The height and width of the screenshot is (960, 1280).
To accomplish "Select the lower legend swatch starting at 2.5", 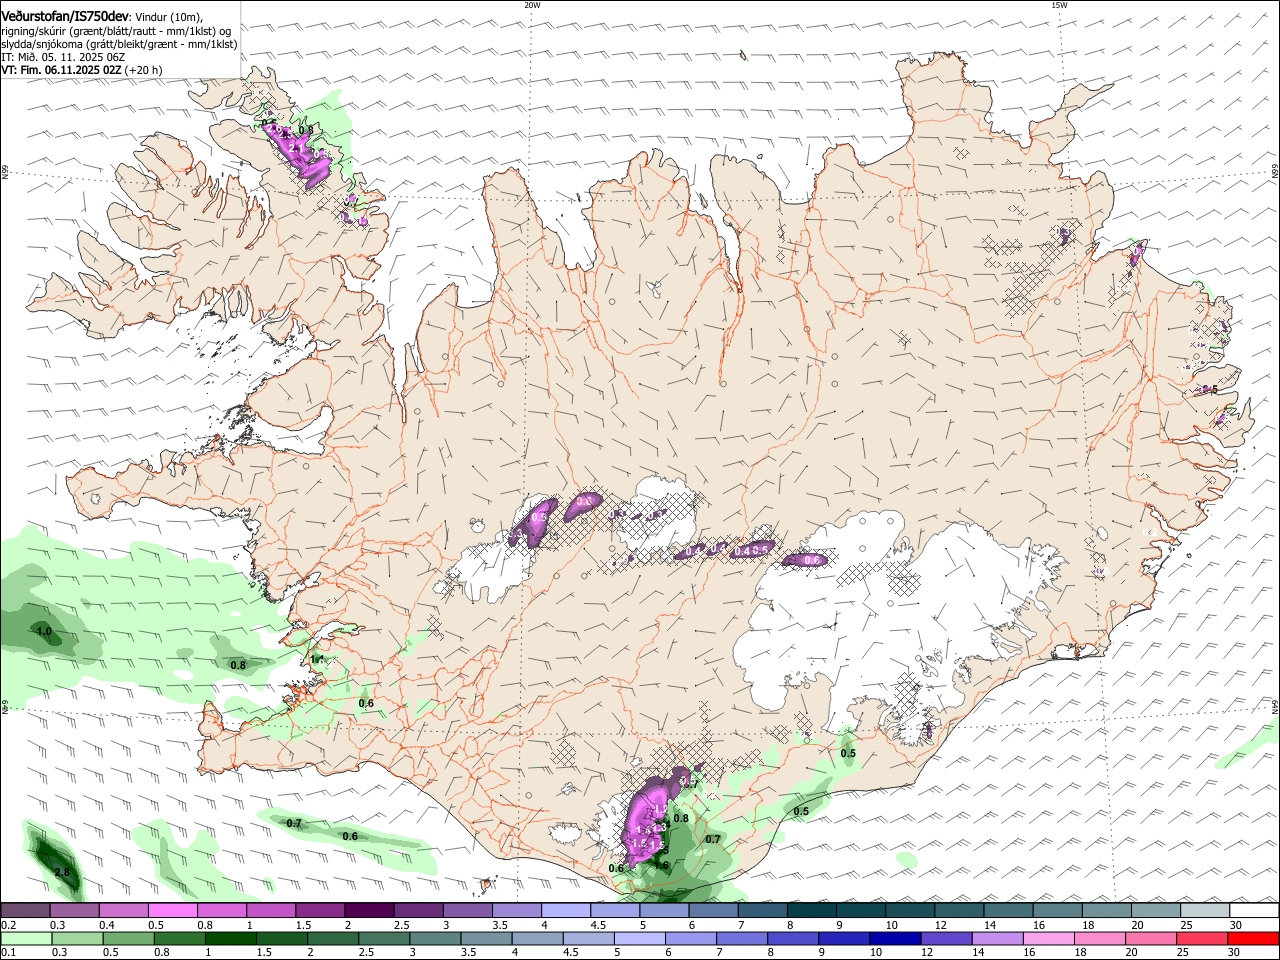I will (384, 938).
